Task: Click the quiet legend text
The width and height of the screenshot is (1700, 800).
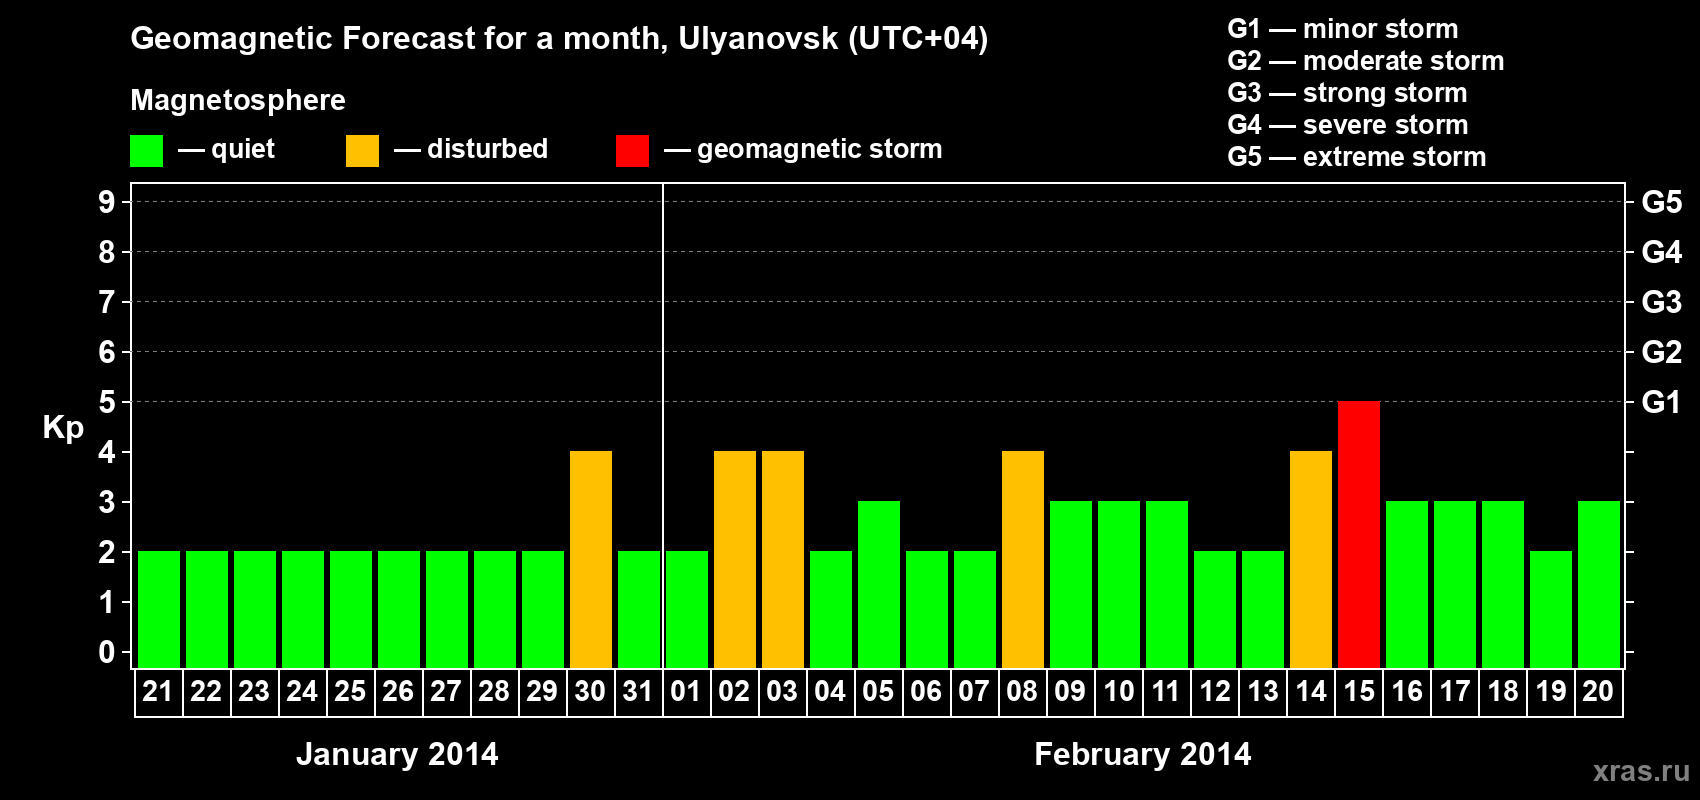Action: click(243, 150)
